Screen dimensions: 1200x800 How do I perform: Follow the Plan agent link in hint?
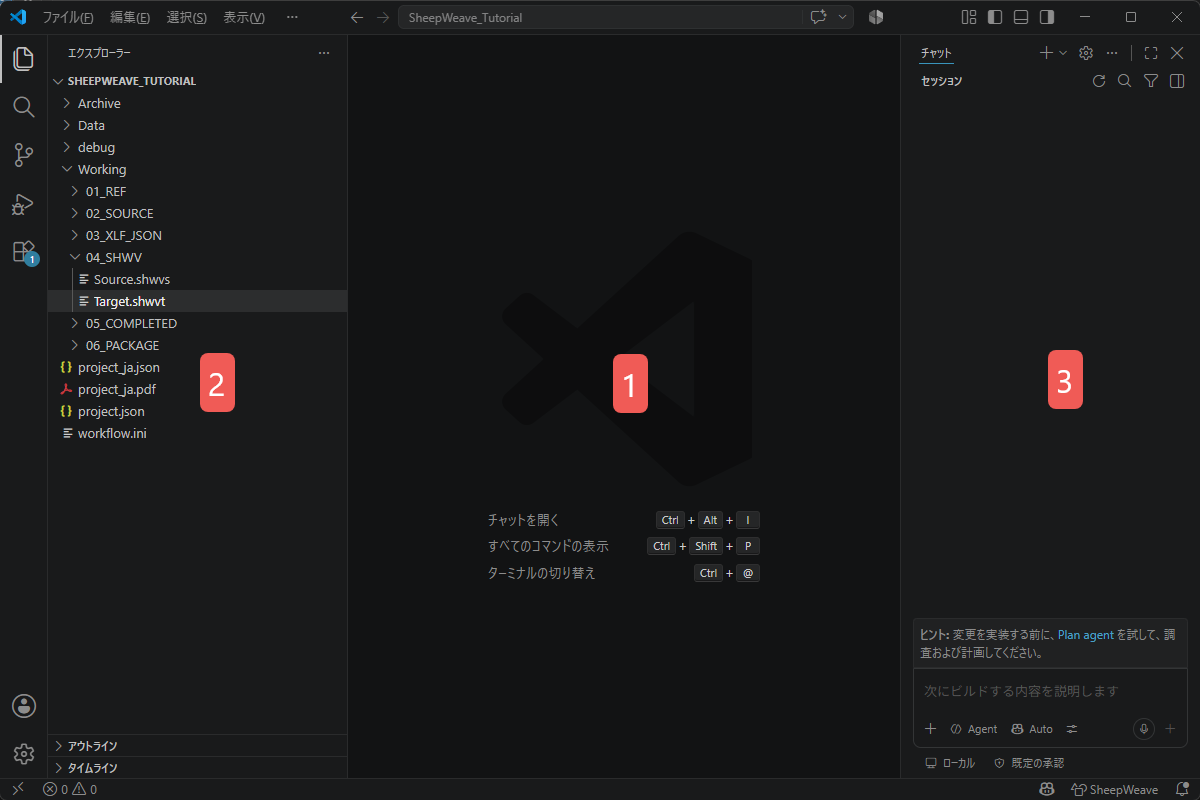(x=1086, y=635)
